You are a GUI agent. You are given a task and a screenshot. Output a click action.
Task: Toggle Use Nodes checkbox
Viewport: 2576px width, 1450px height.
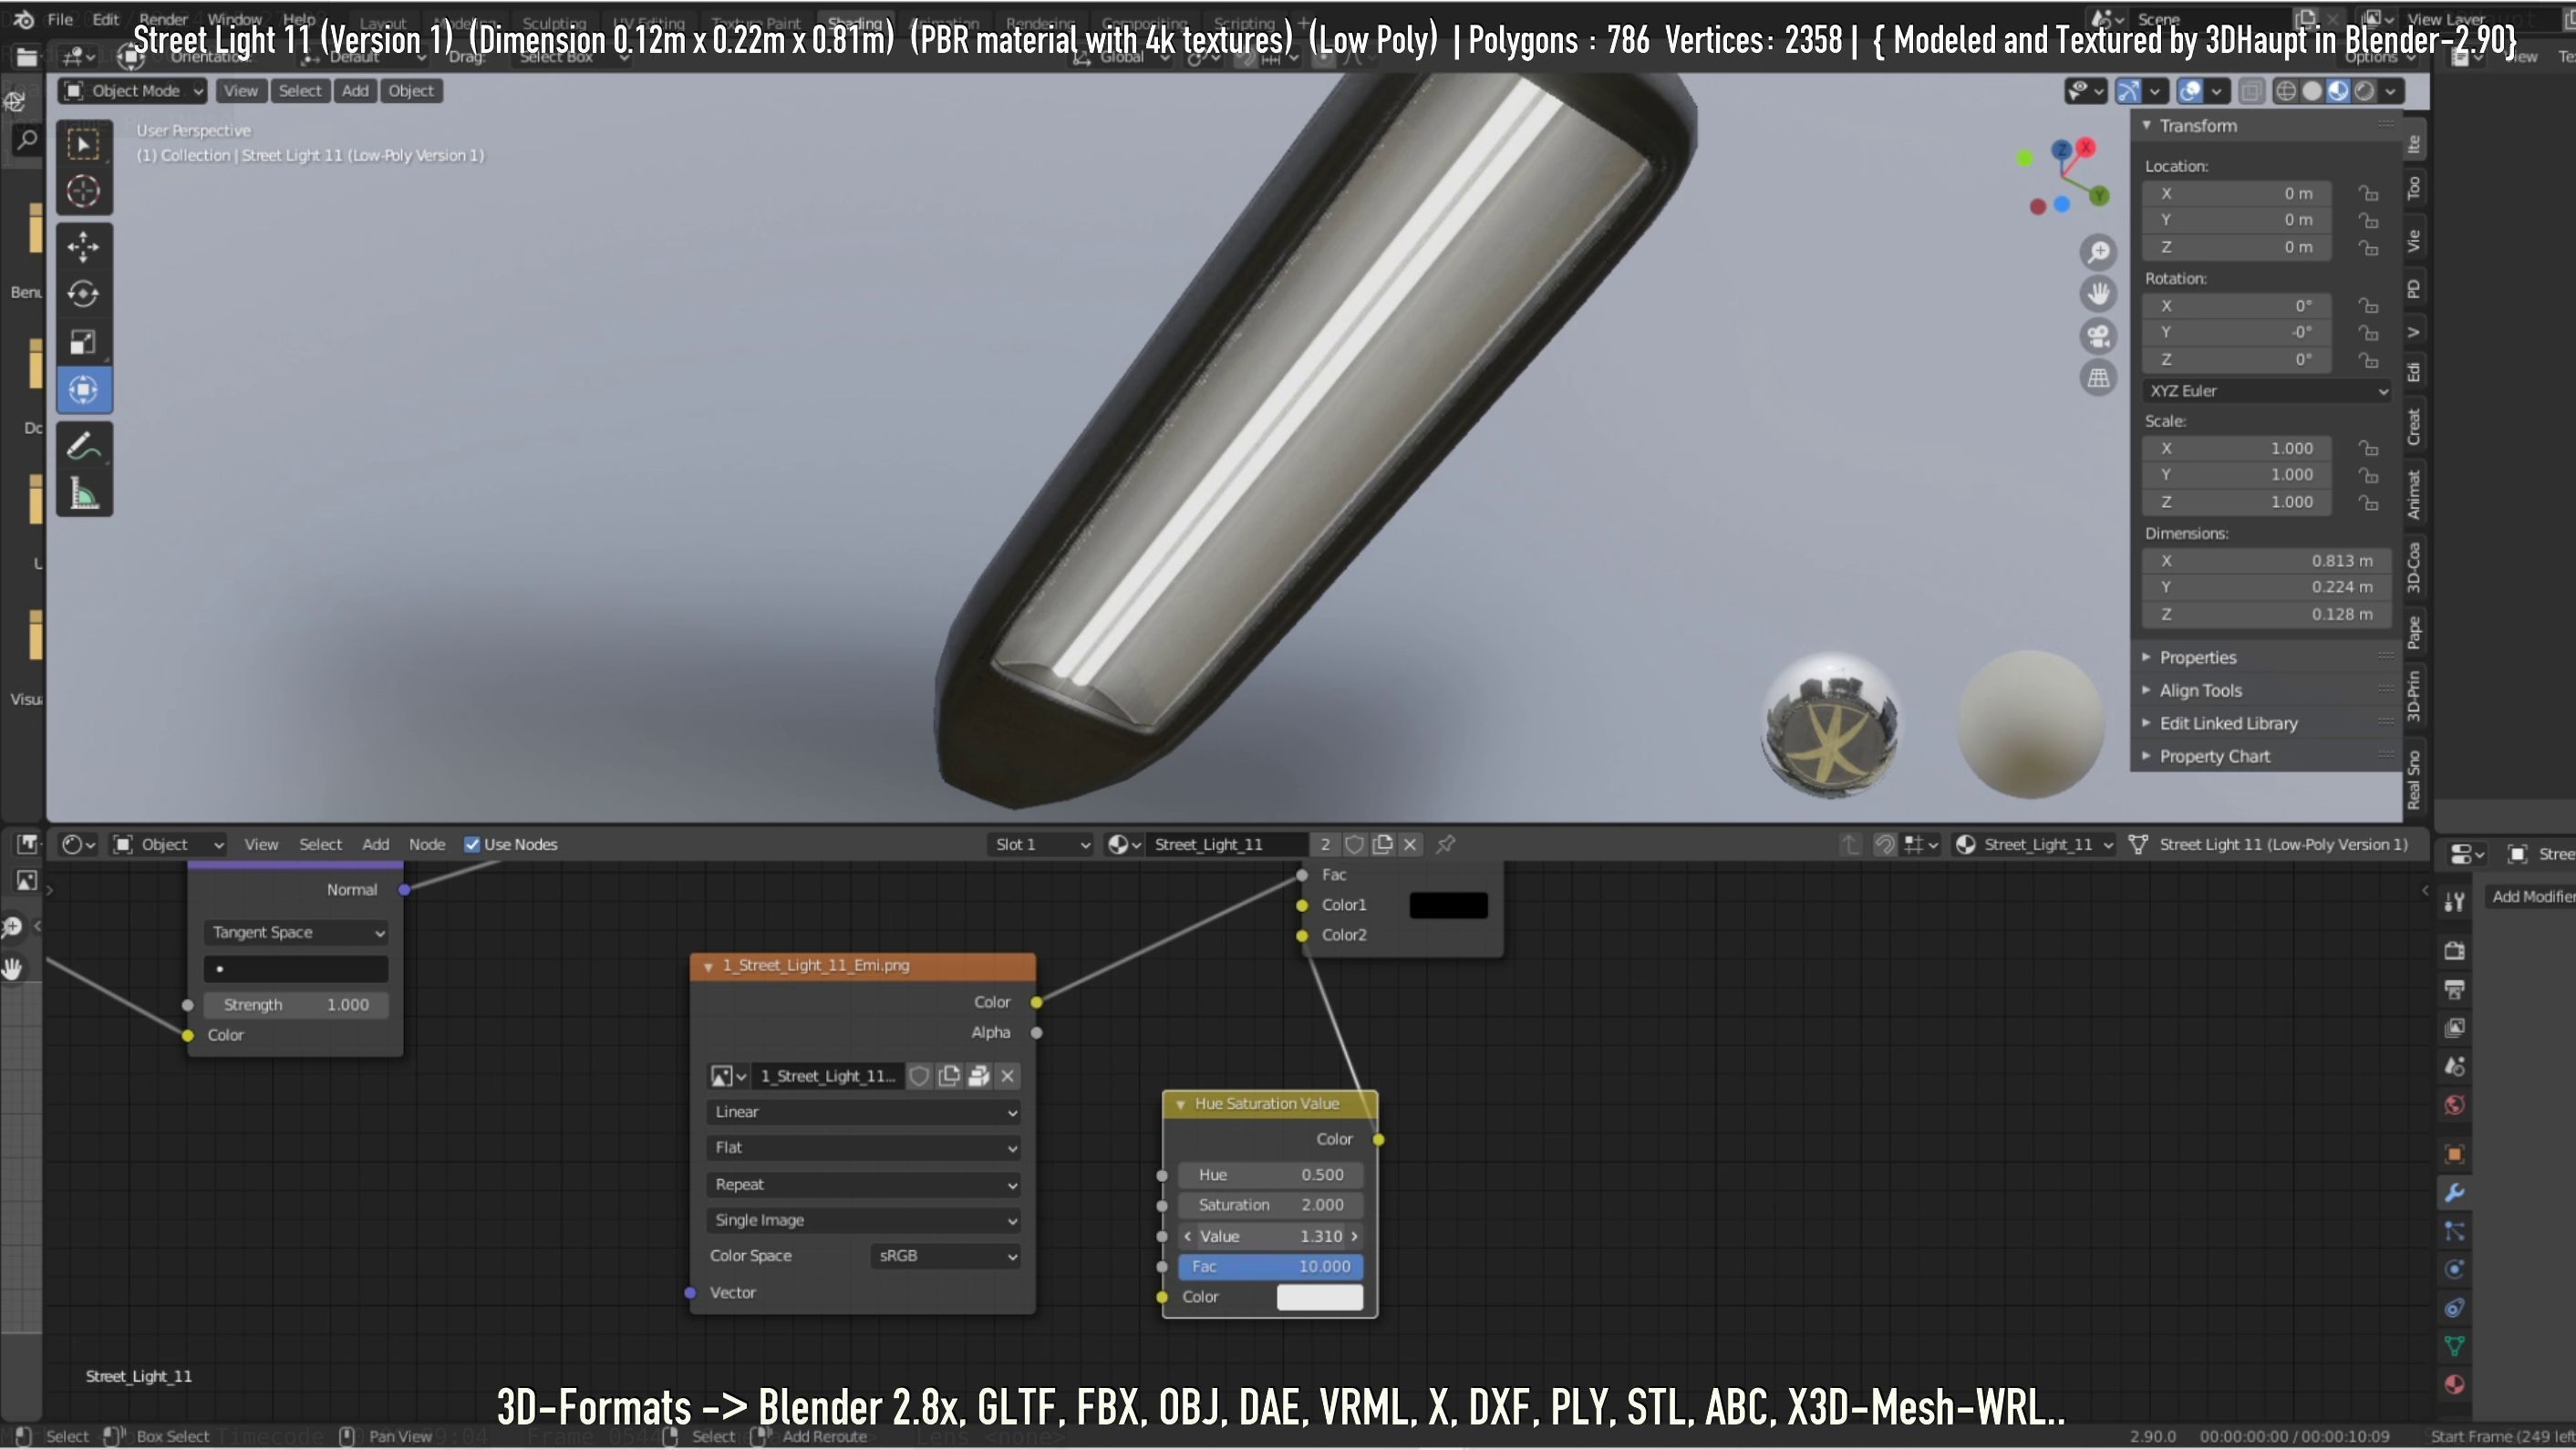(472, 844)
